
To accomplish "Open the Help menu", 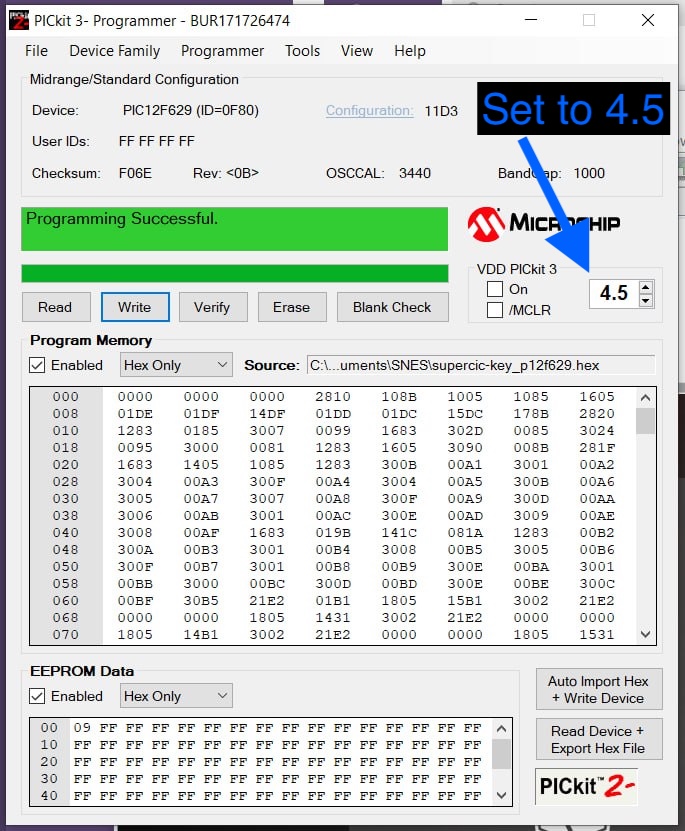I will coord(410,51).
